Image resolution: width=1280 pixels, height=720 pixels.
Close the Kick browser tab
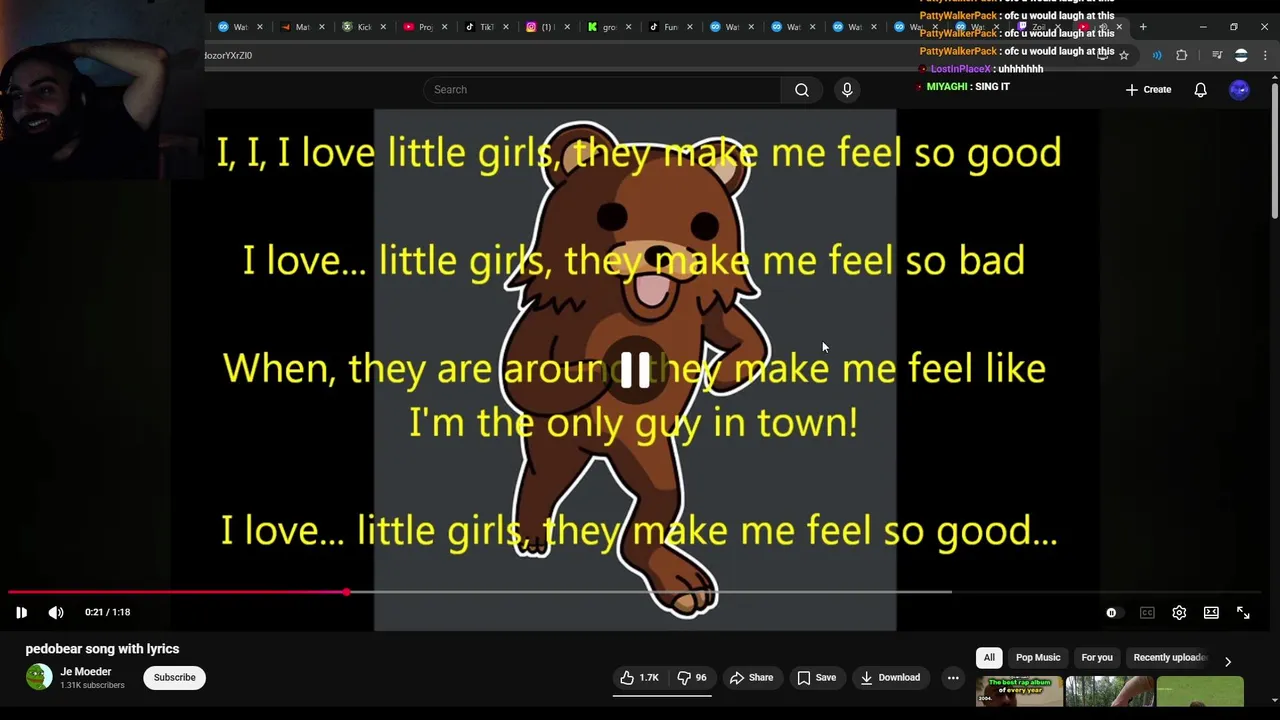tap(383, 27)
